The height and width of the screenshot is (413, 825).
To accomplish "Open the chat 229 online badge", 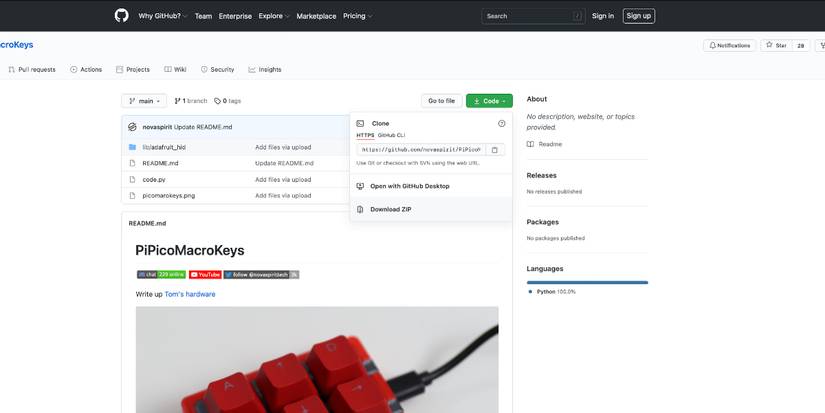I will [161, 275].
